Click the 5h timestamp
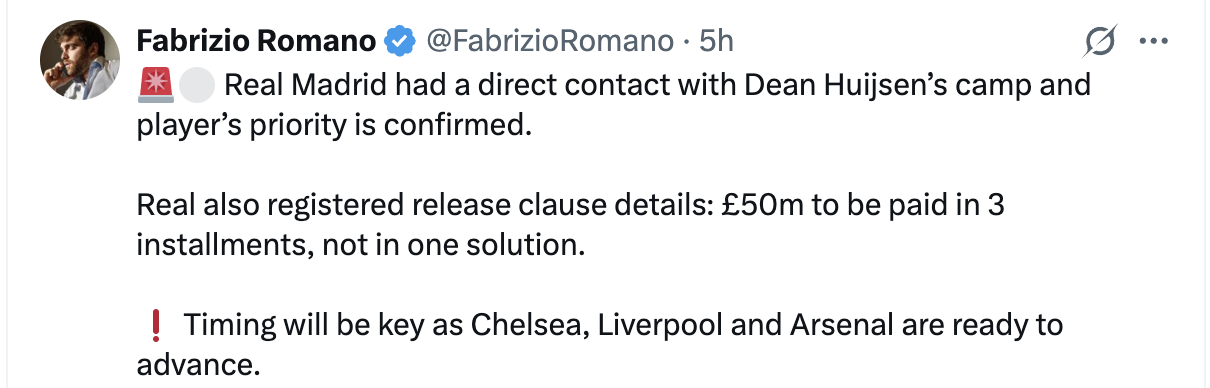The height and width of the screenshot is (388, 1210). click(716, 41)
